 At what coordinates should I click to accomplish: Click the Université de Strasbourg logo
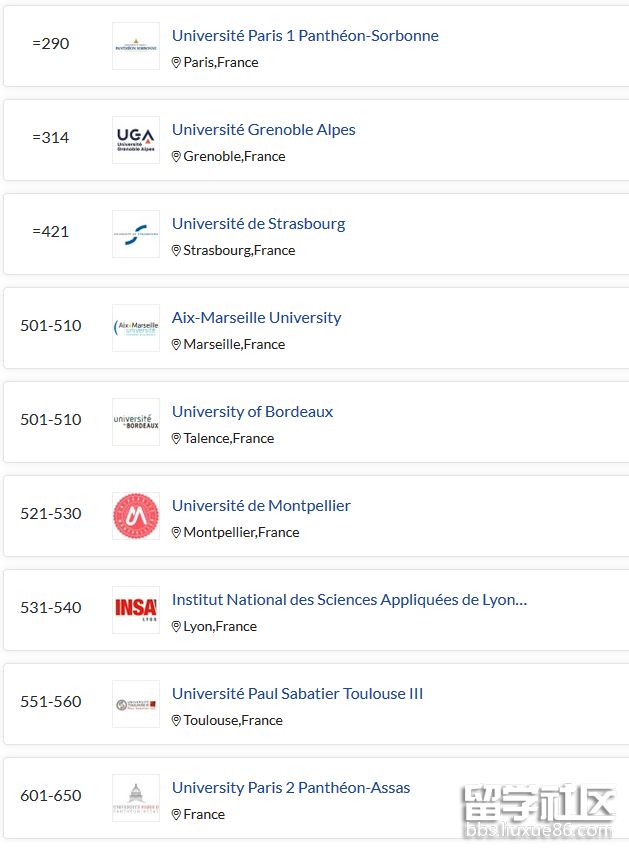[x=136, y=234]
